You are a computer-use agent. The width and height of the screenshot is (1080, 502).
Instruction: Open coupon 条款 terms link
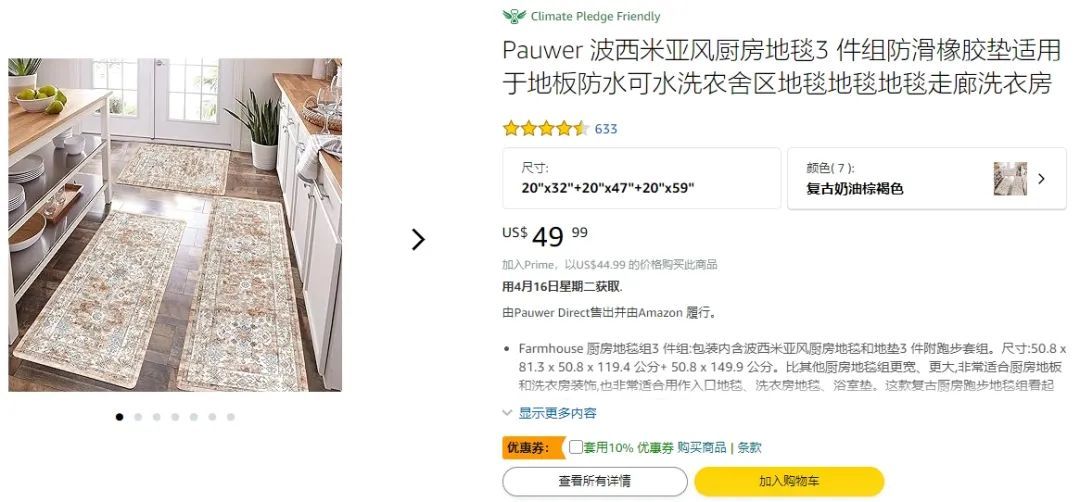pos(749,448)
